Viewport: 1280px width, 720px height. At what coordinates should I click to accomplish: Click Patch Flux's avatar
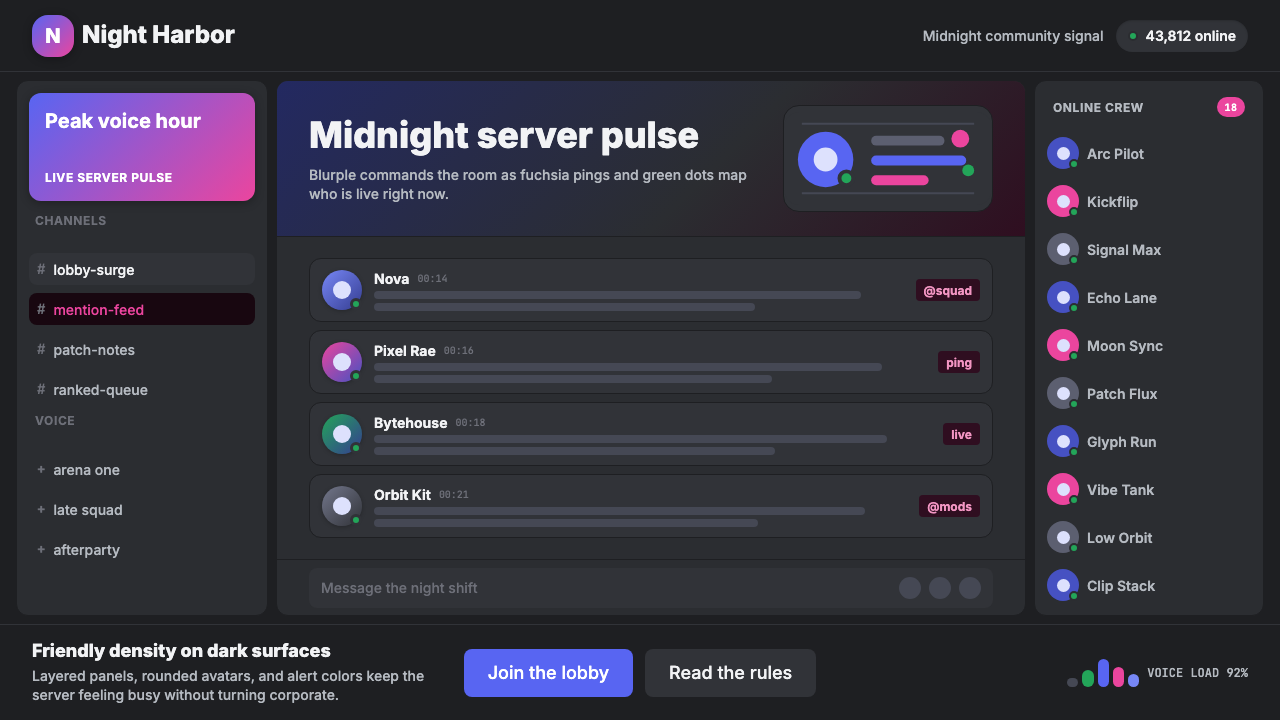point(1063,394)
